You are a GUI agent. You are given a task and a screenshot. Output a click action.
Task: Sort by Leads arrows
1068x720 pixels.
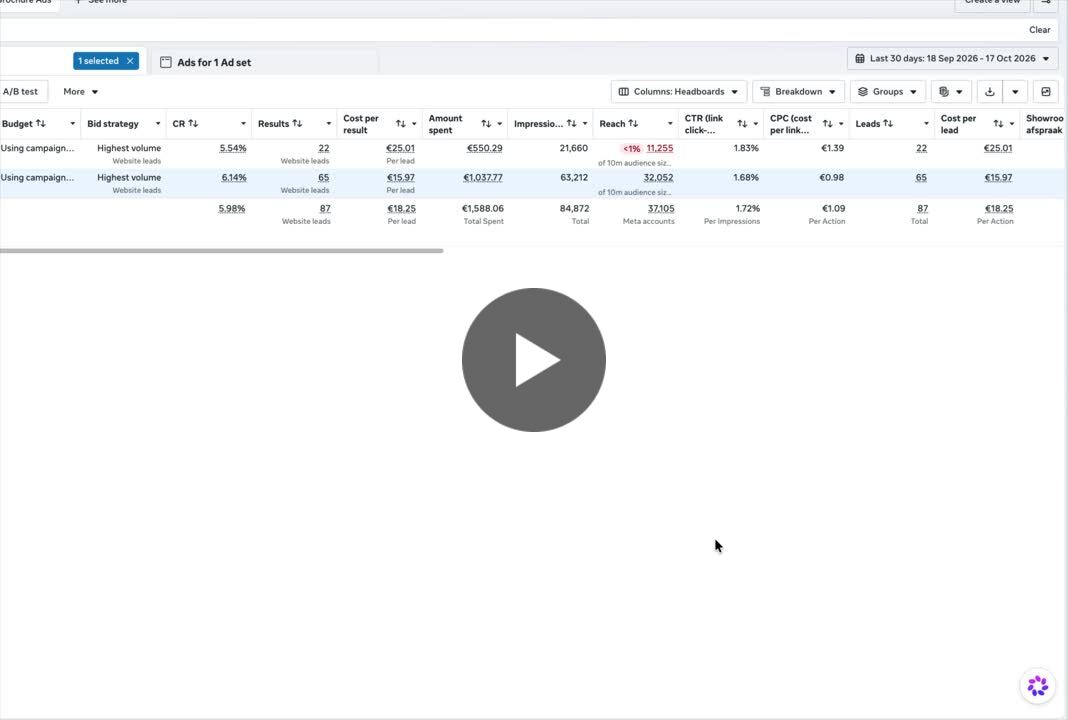(x=888, y=123)
